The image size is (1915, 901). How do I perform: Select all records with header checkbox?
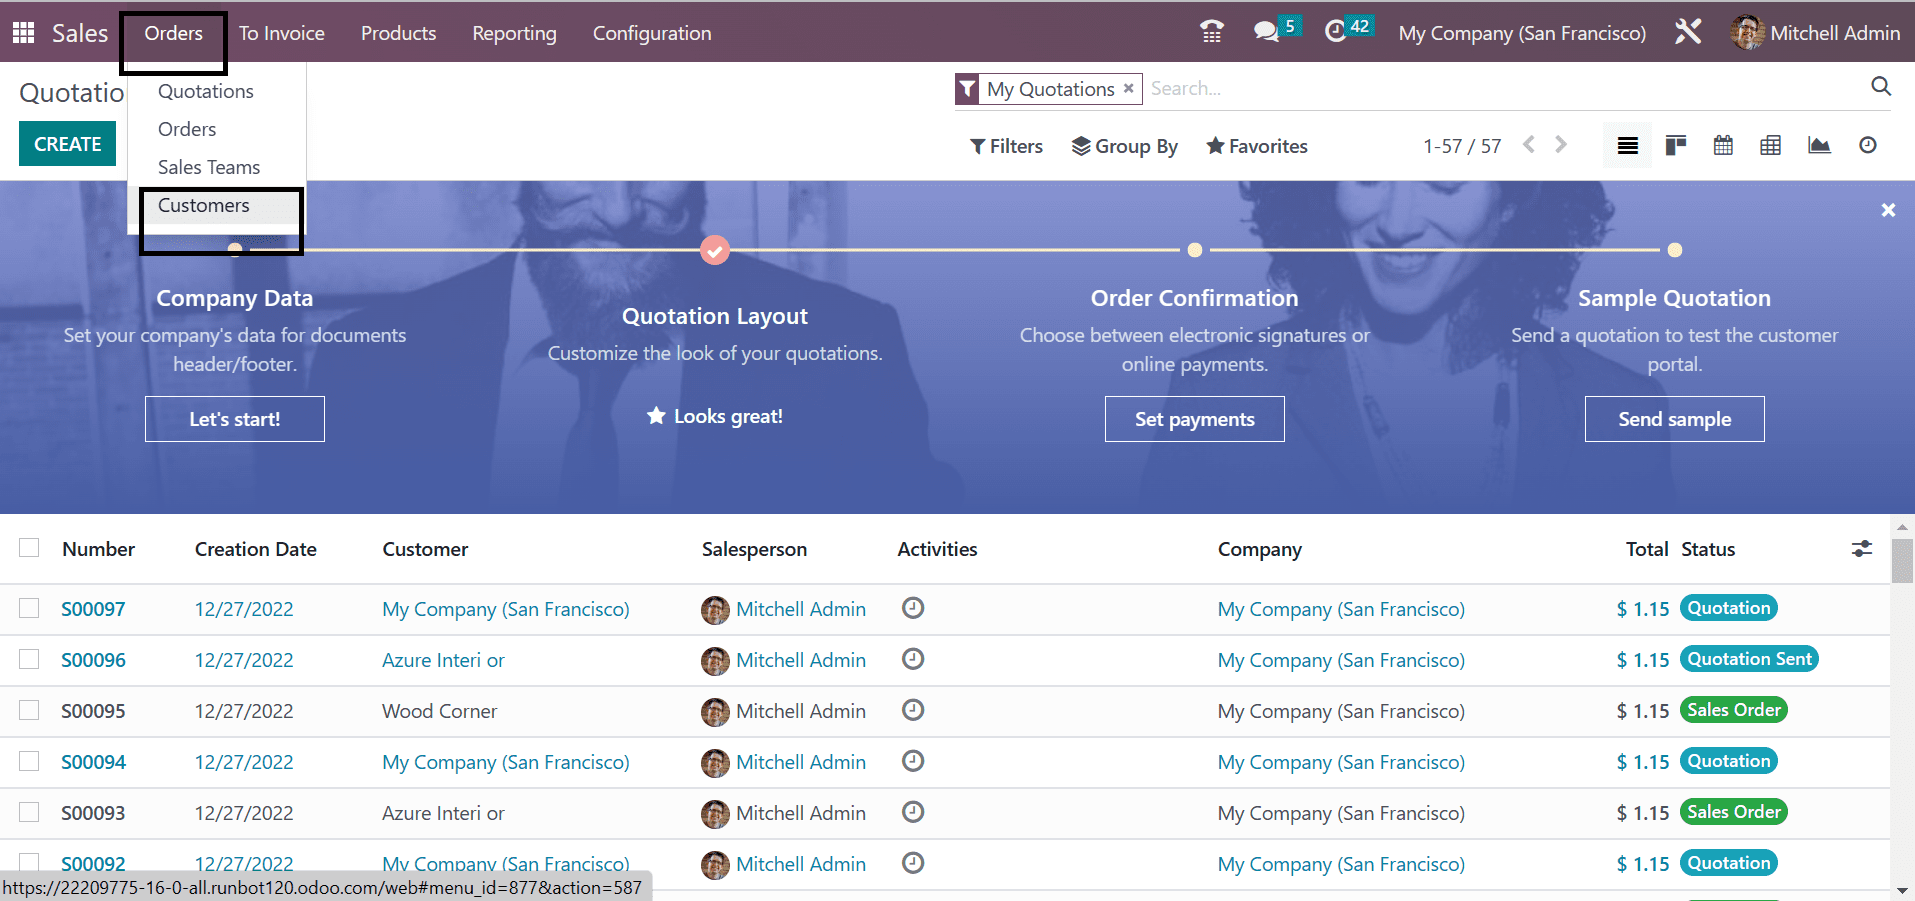pos(29,547)
